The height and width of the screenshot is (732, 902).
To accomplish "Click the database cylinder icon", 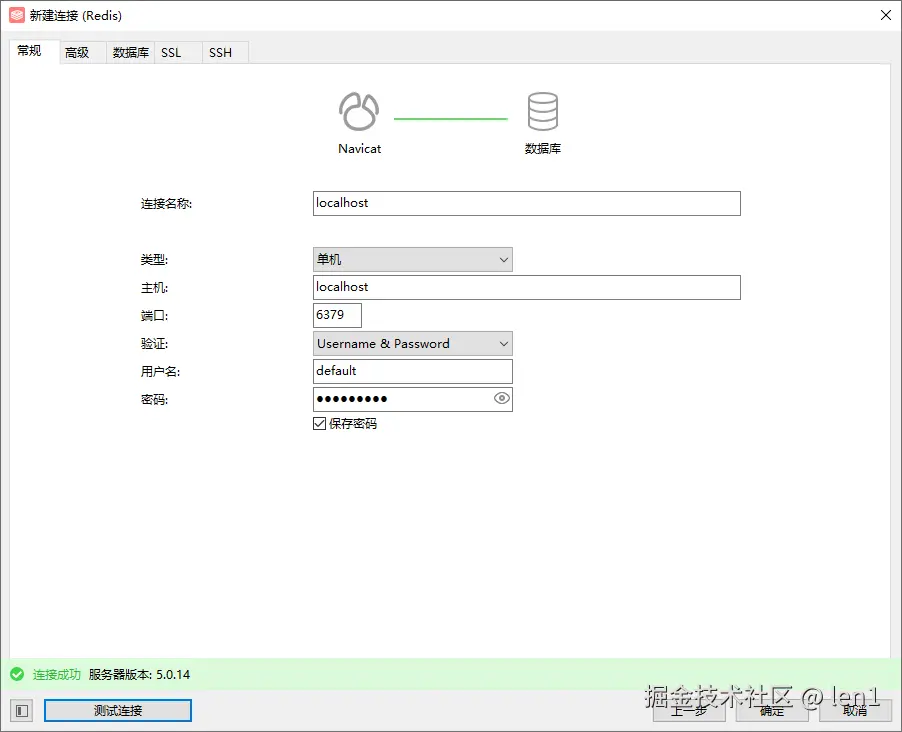I will [x=542, y=112].
